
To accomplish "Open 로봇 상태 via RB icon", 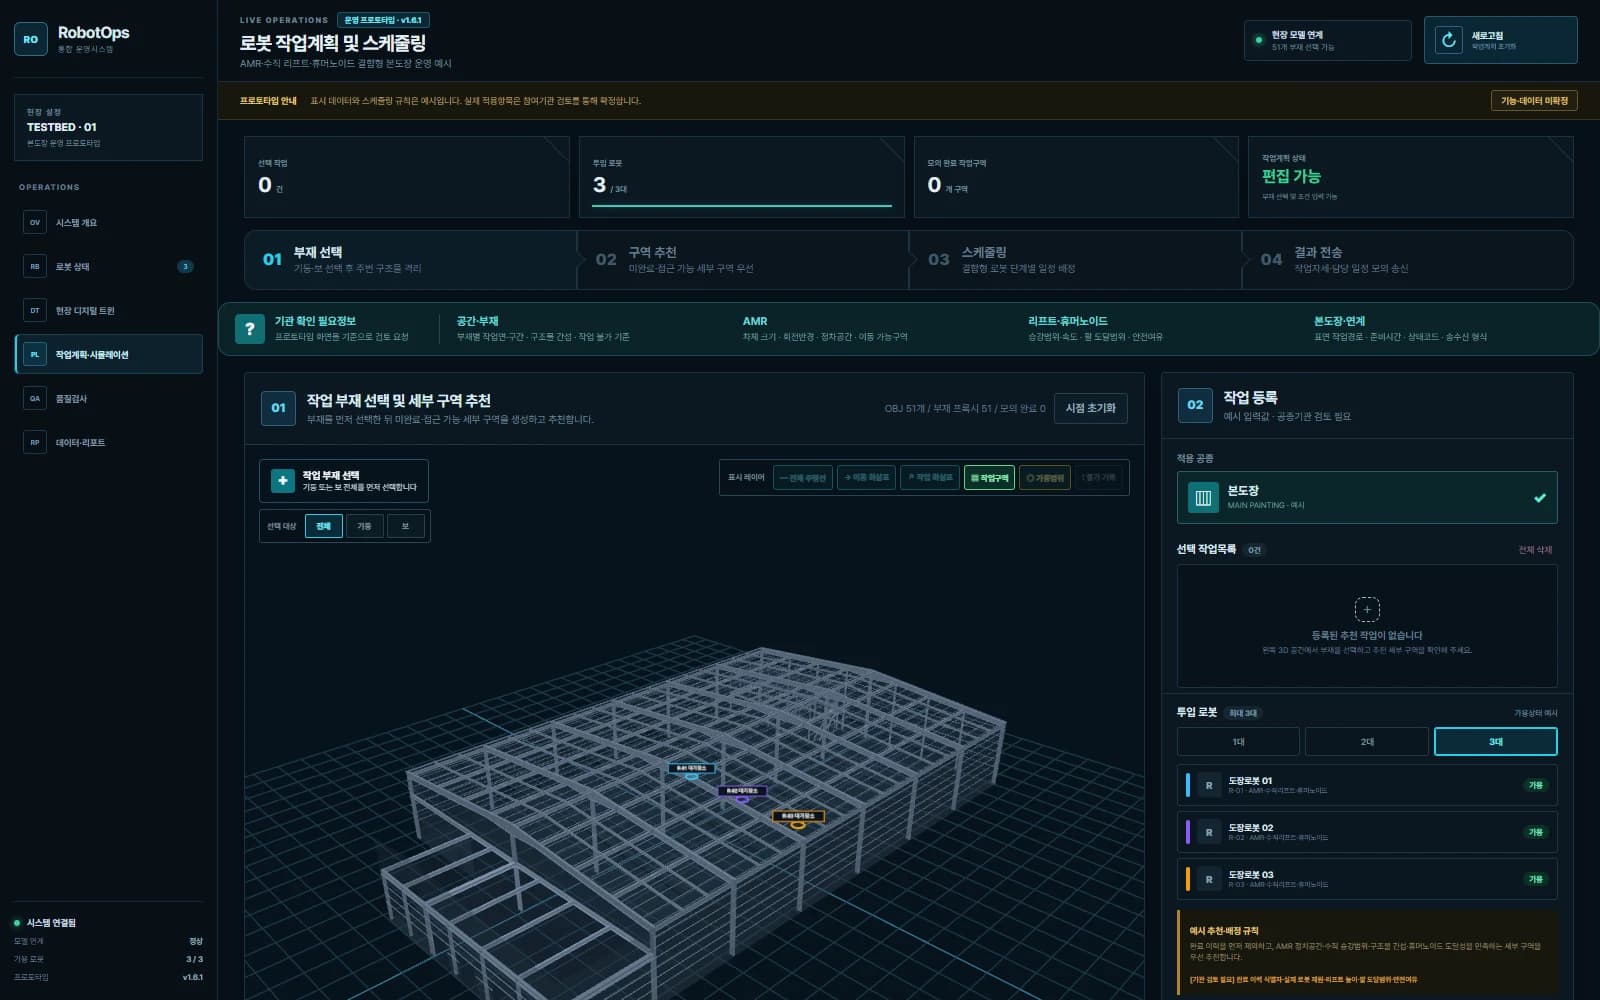I will pyautogui.click(x=35, y=267).
